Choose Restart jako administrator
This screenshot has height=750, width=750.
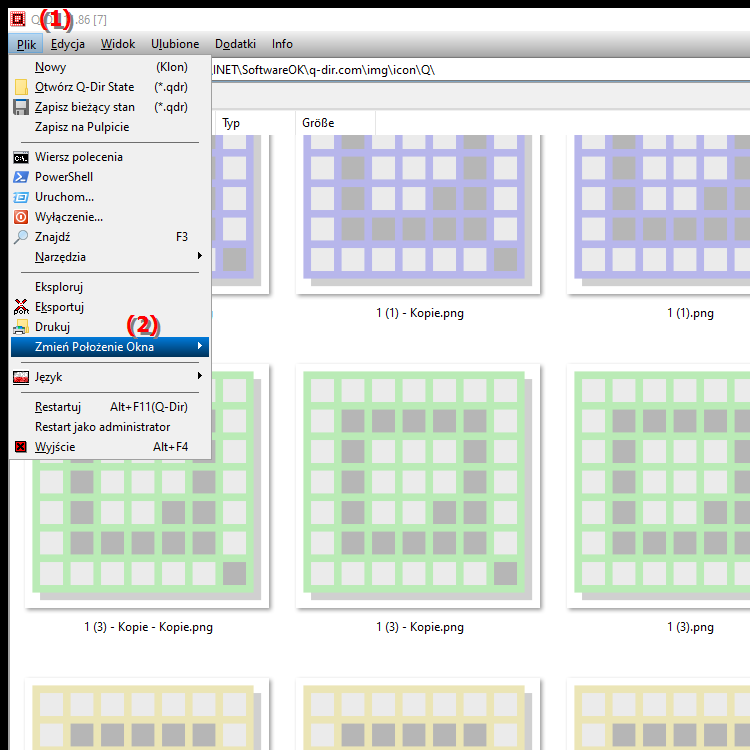click(x=110, y=427)
